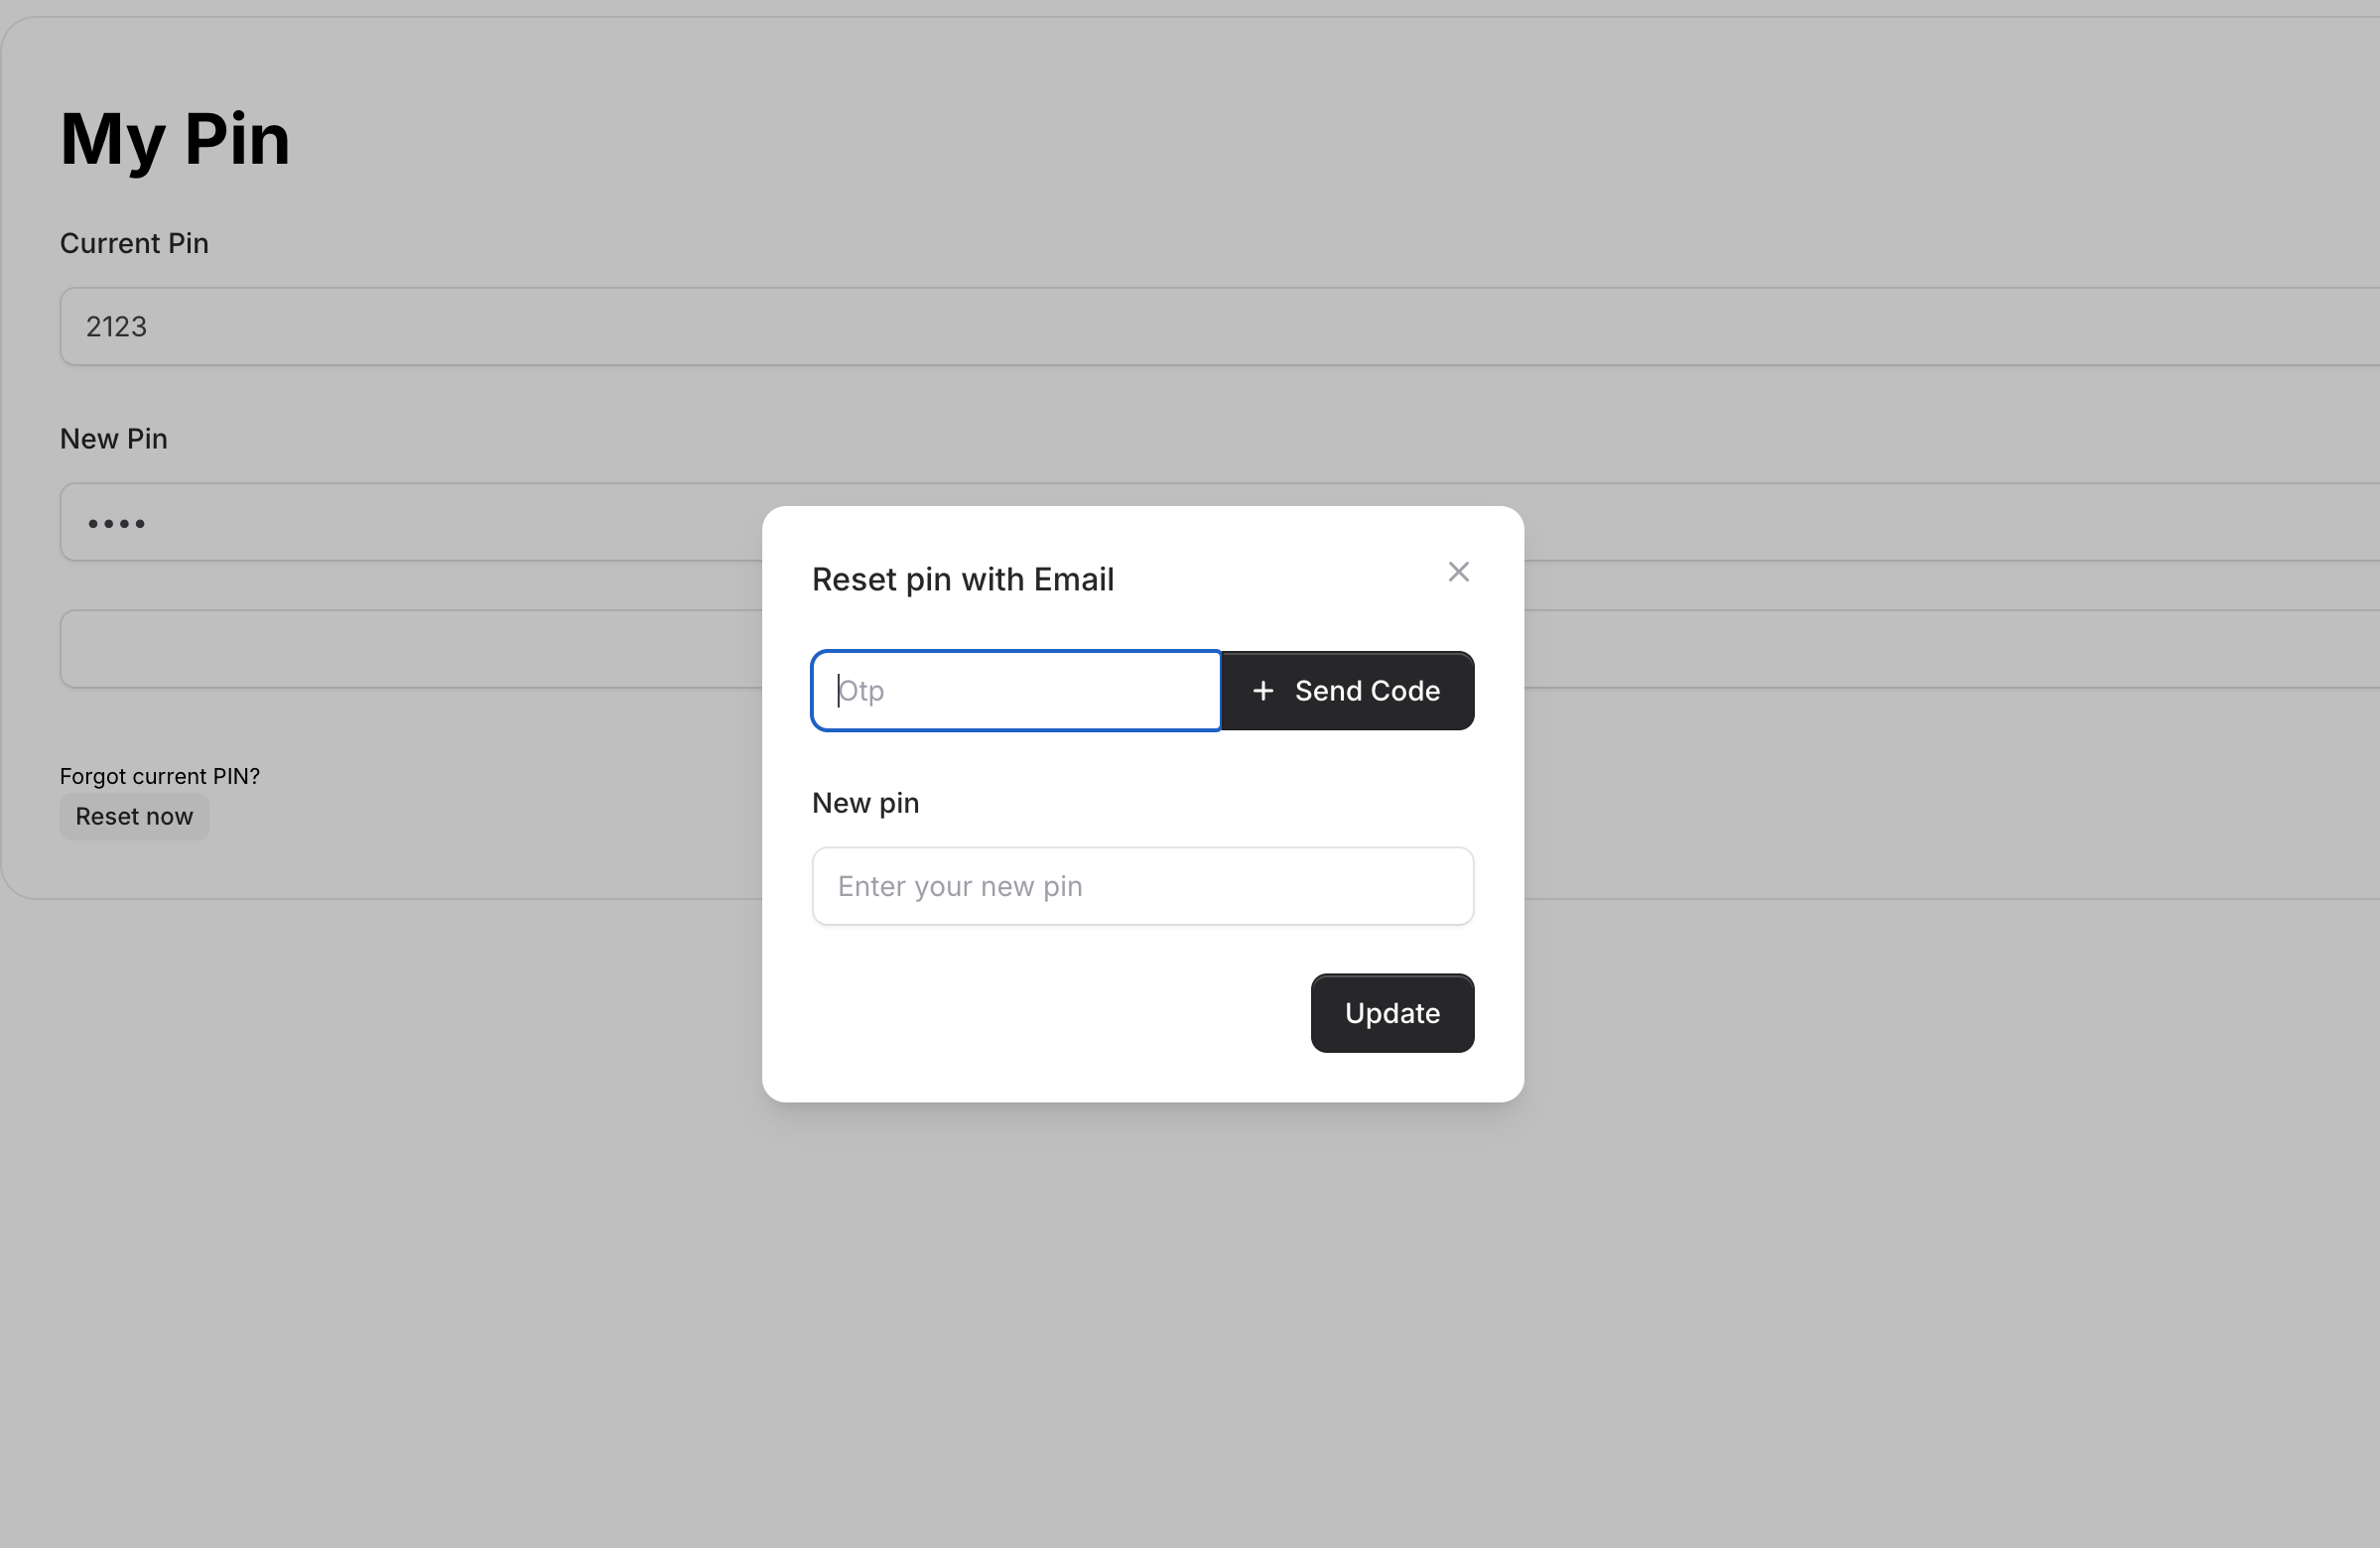This screenshot has width=2380, height=1548.
Task: Click the 'Send Code' text label
Action: tap(1367, 691)
